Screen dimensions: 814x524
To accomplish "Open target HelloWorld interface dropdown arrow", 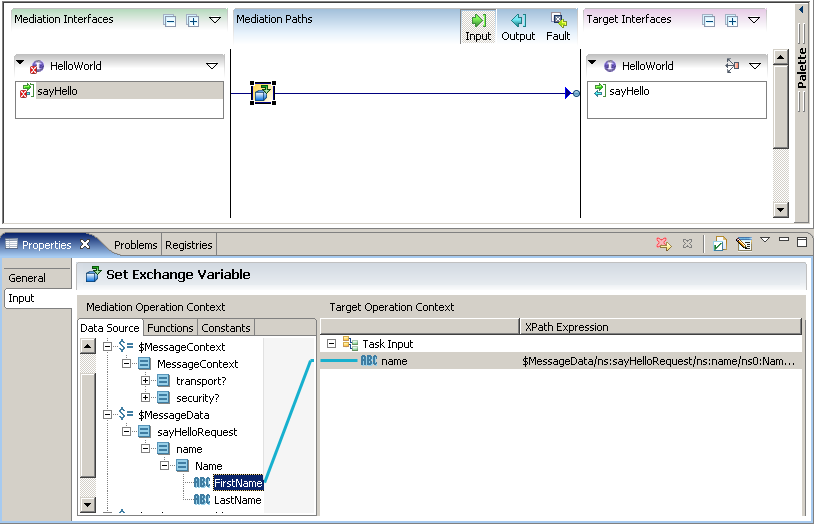I will coord(755,66).
